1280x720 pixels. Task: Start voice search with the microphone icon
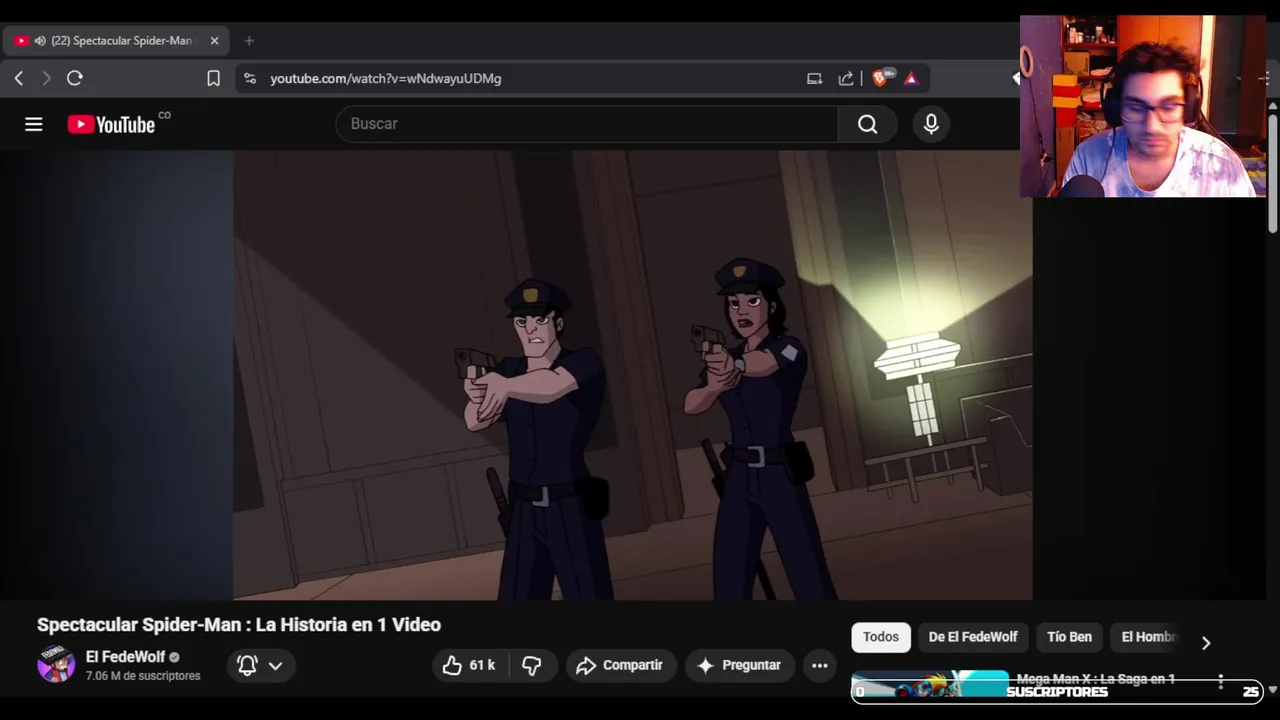931,124
